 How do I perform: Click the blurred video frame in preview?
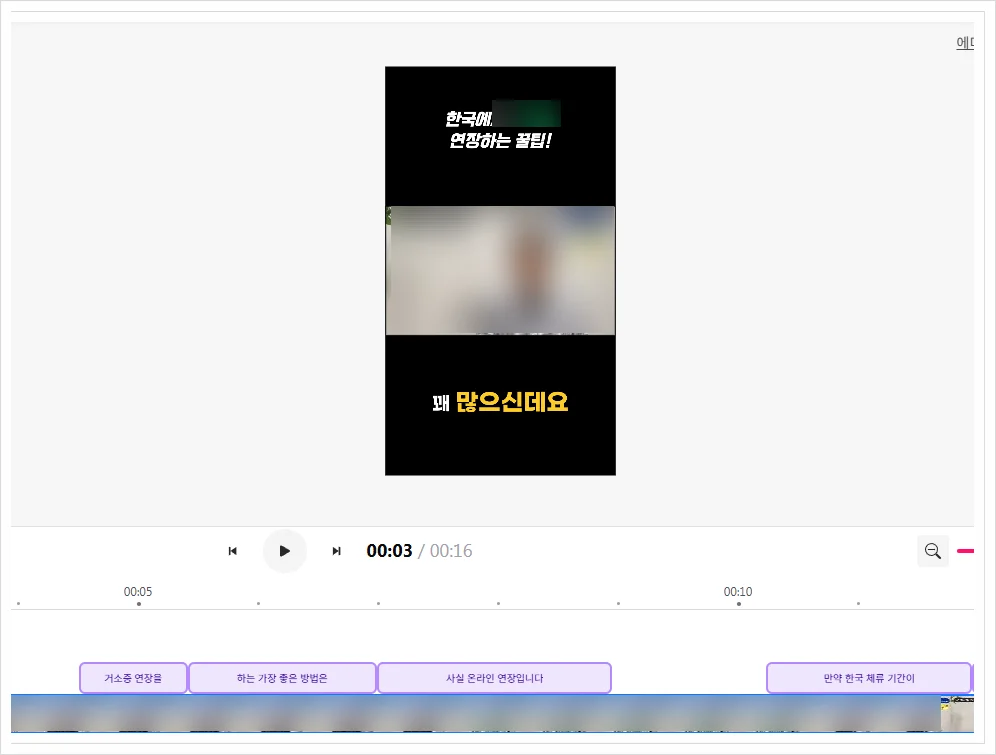[500, 270]
